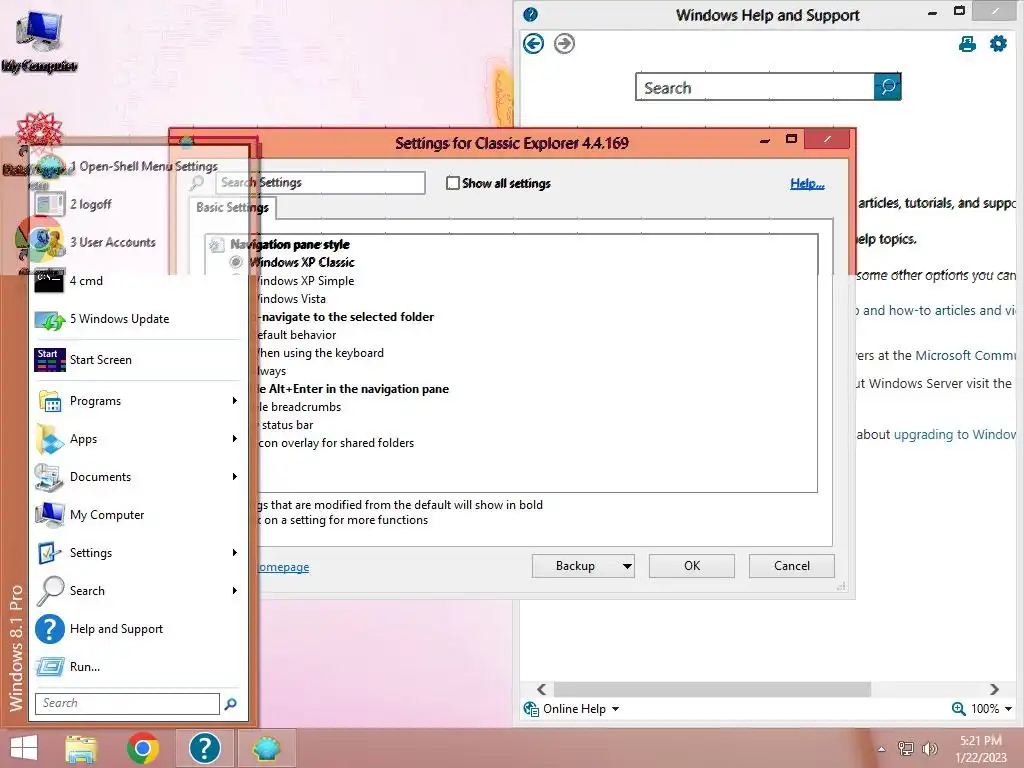Screen dimensions: 1024x768
Task: Click the Start Screen icon
Action: [x=50, y=360]
